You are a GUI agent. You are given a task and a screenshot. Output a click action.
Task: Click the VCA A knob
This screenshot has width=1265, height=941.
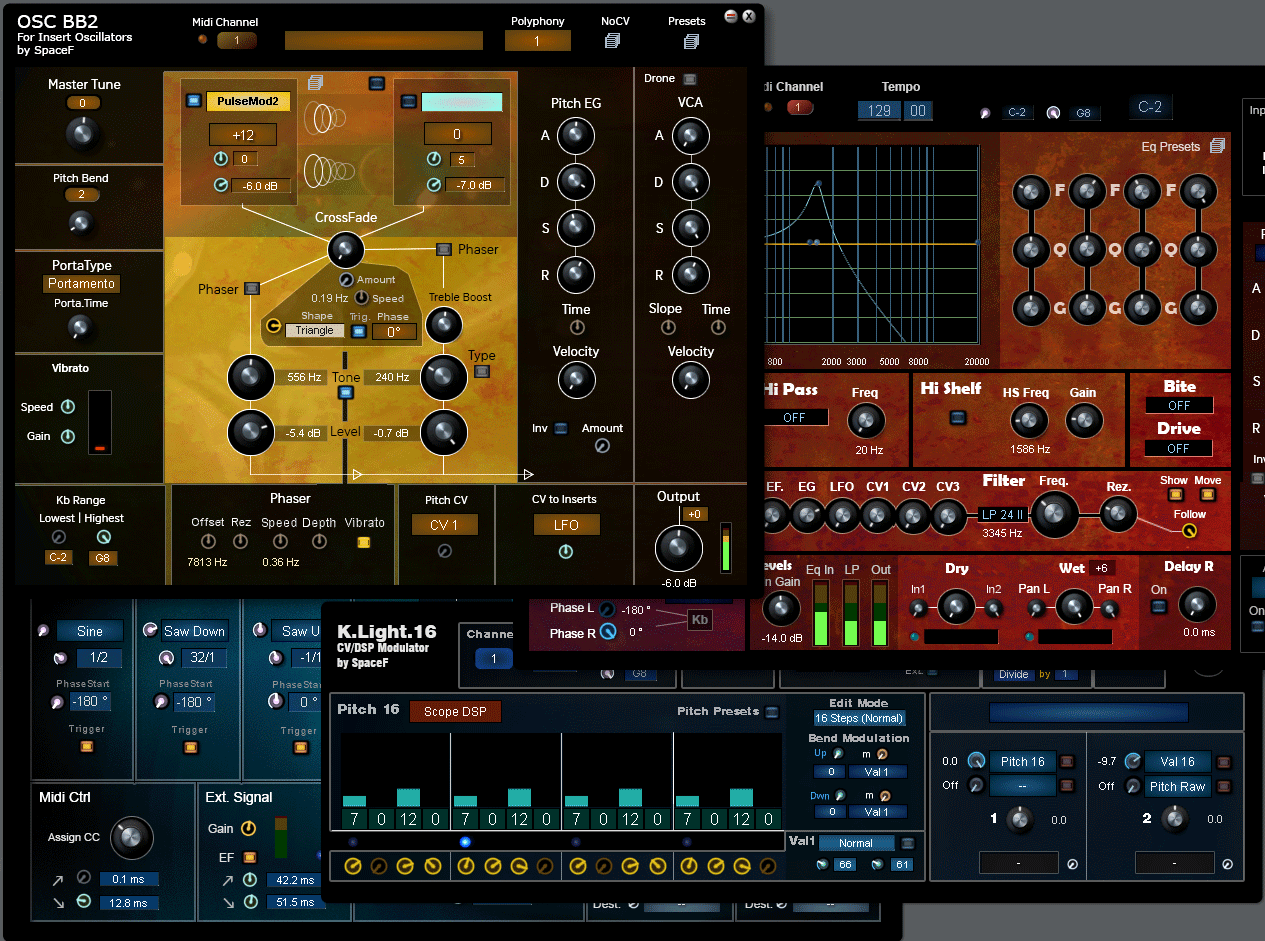coord(690,135)
